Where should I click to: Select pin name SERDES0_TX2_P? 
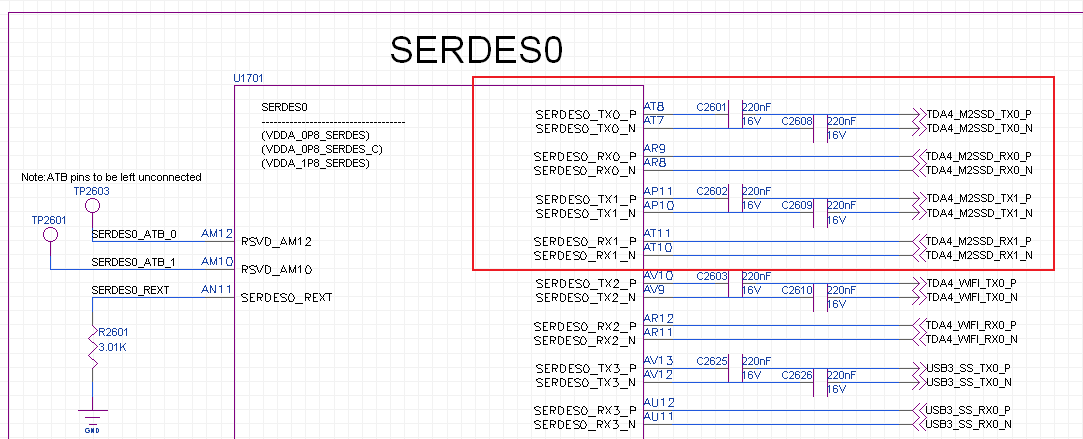586,284
